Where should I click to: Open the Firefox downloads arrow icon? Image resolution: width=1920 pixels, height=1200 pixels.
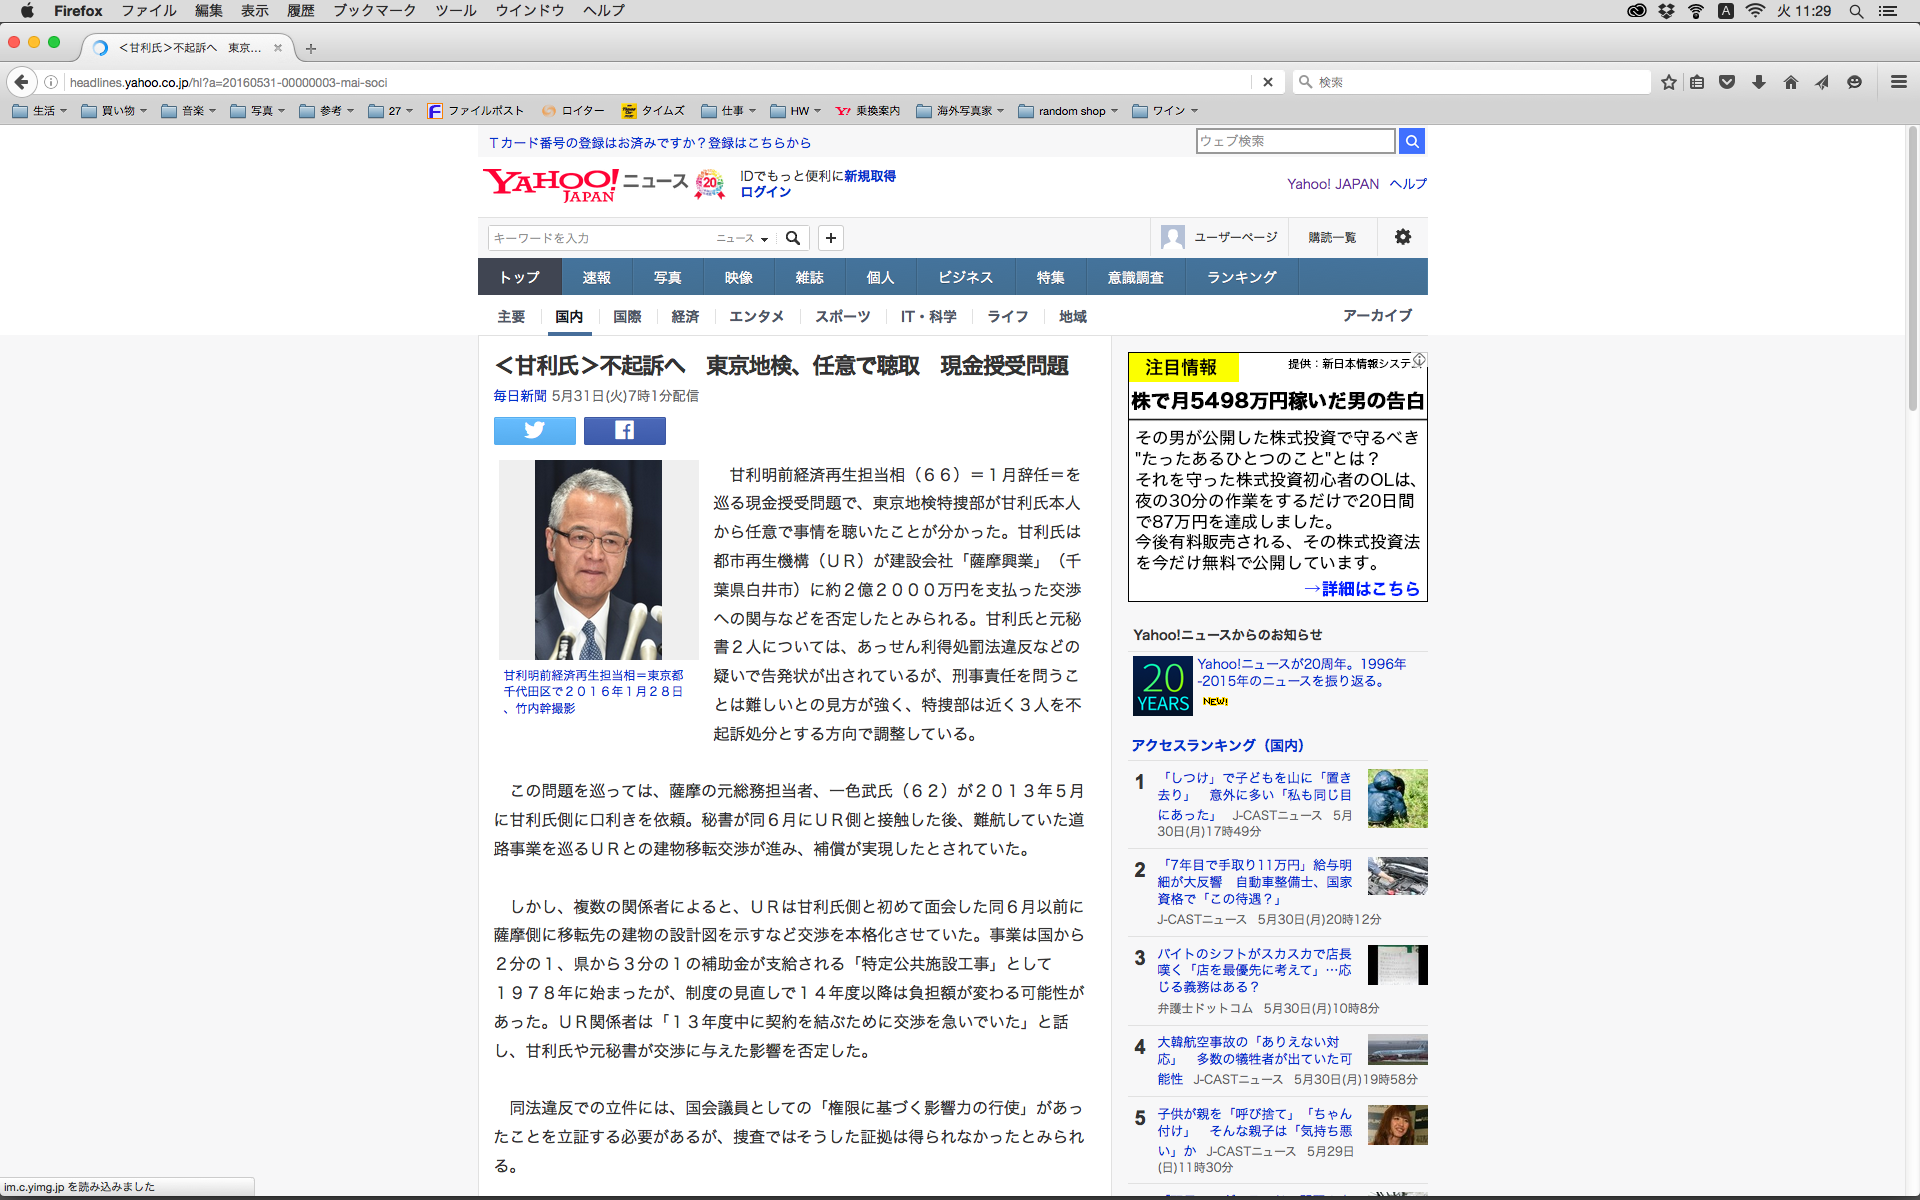tap(1758, 82)
